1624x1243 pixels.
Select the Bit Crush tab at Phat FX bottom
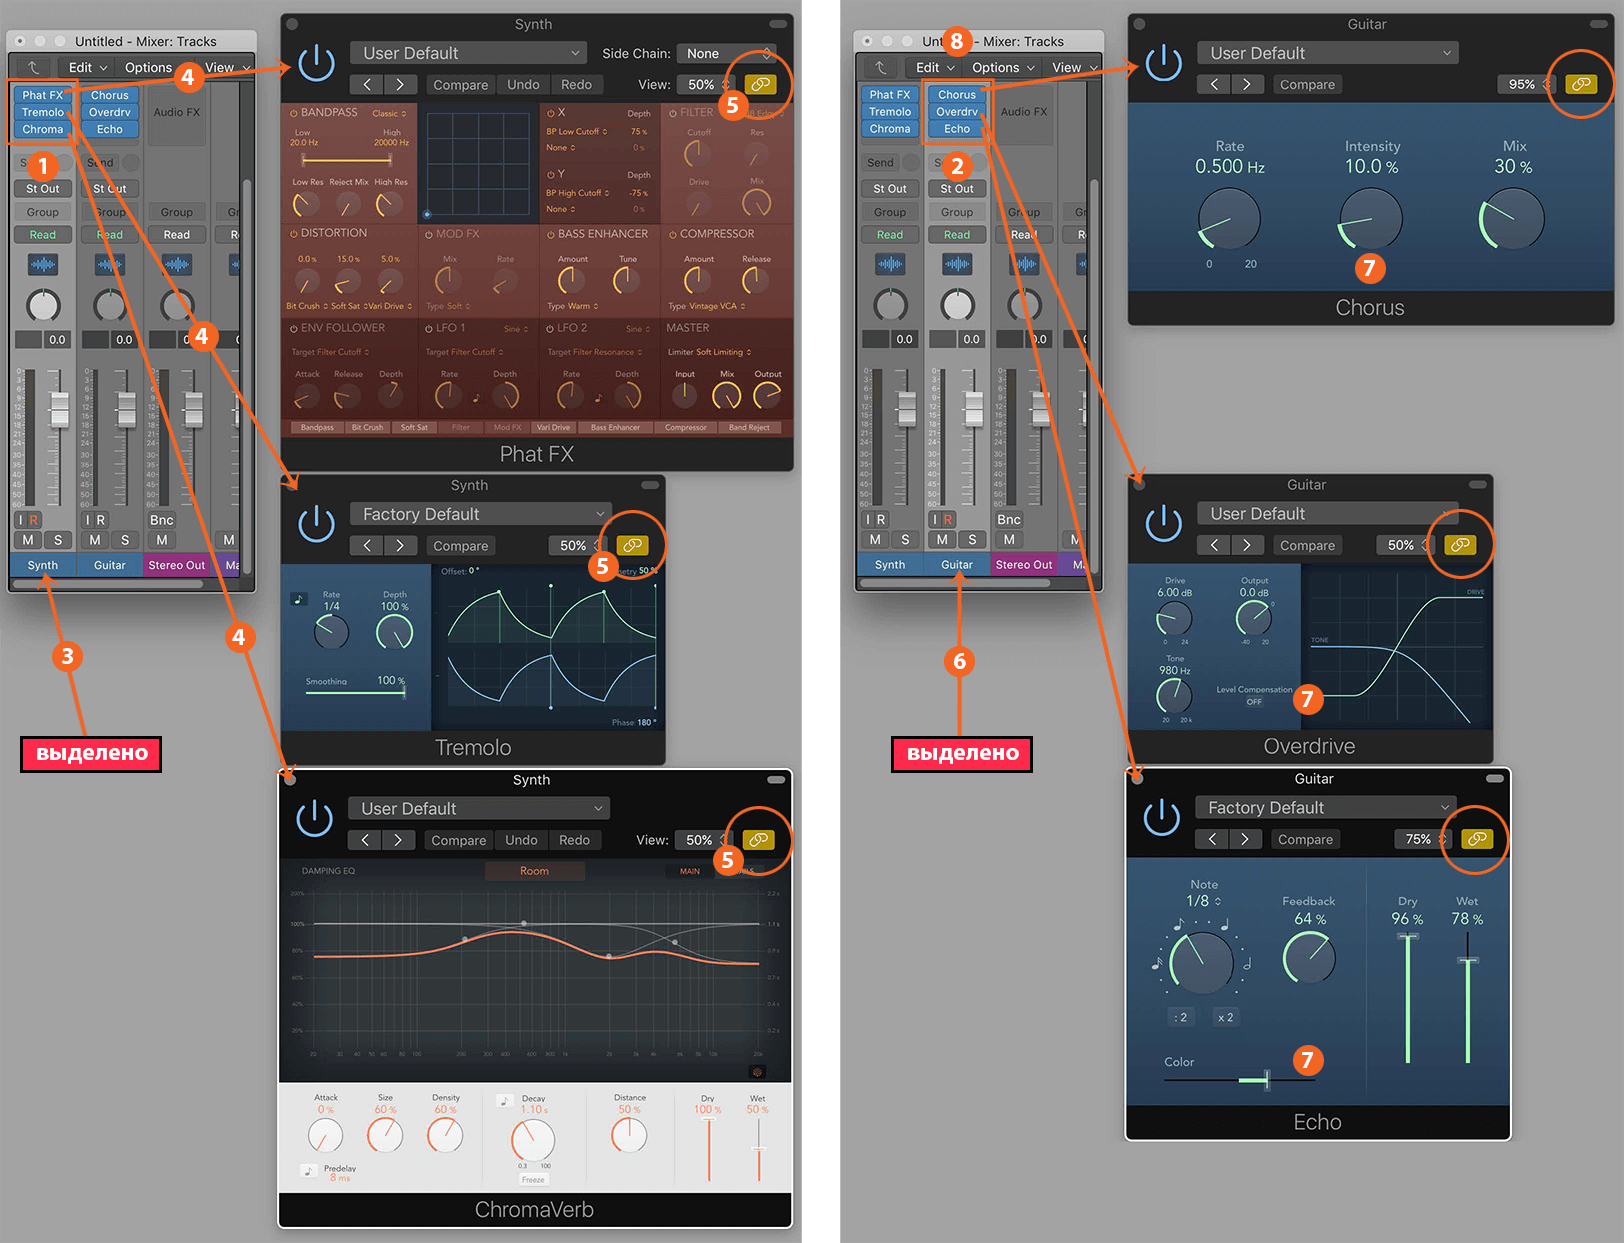pyautogui.click(x=367, y=428)
